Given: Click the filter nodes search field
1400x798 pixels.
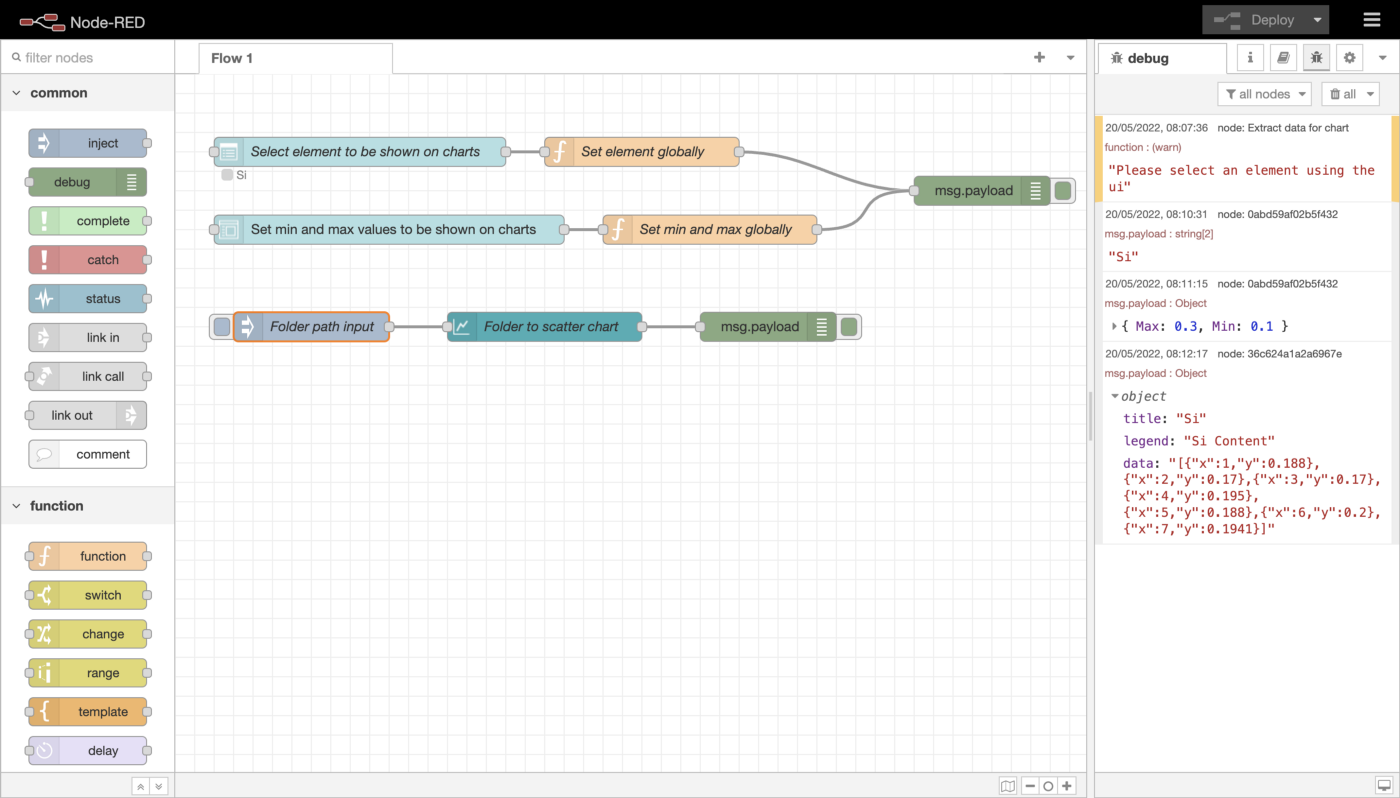Looking at the screenshot, I should pyautogui.click(x=90, y=58).
